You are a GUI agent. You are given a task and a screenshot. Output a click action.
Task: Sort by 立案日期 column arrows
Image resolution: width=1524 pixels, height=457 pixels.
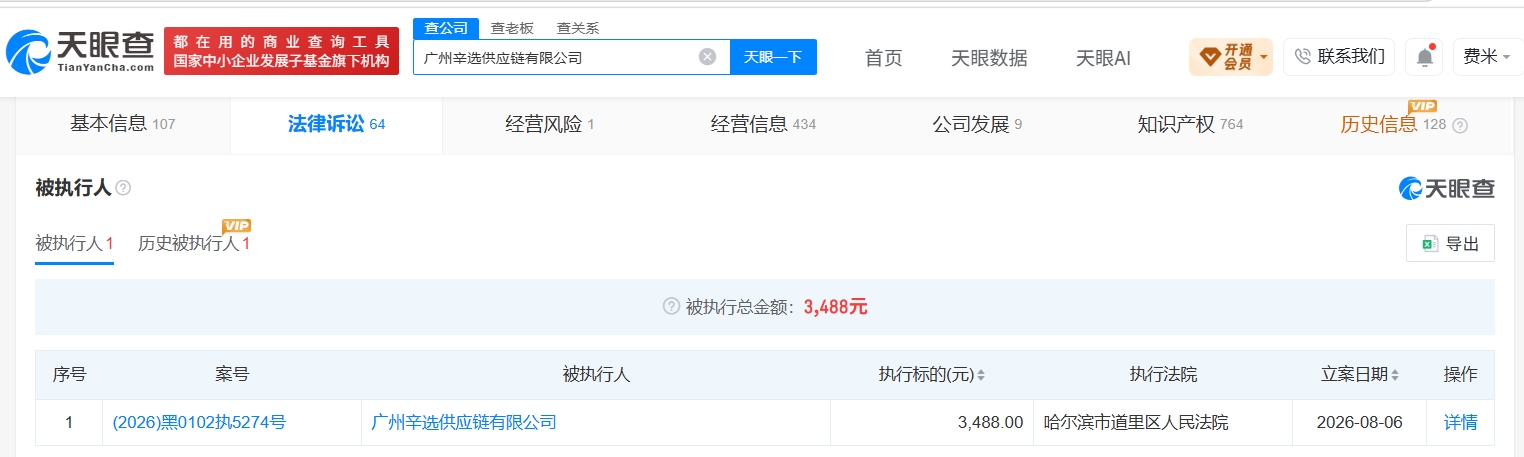(x=1395, y=375)
